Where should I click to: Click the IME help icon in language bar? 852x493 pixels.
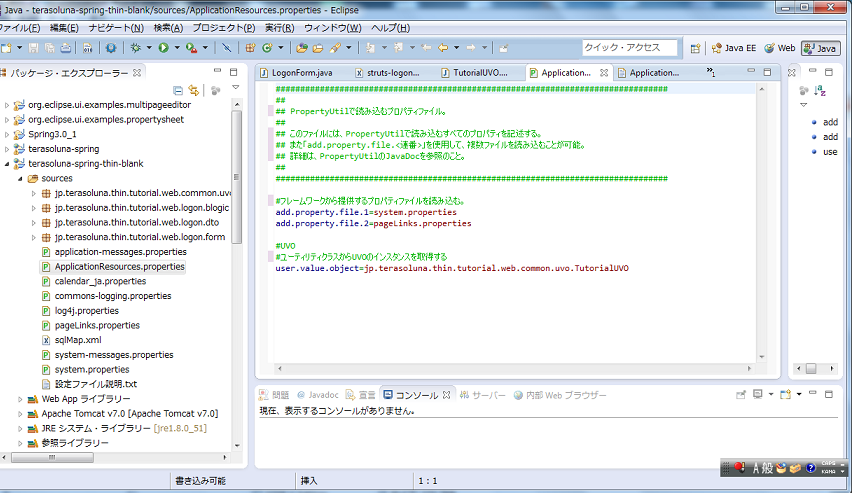point(811,468)
